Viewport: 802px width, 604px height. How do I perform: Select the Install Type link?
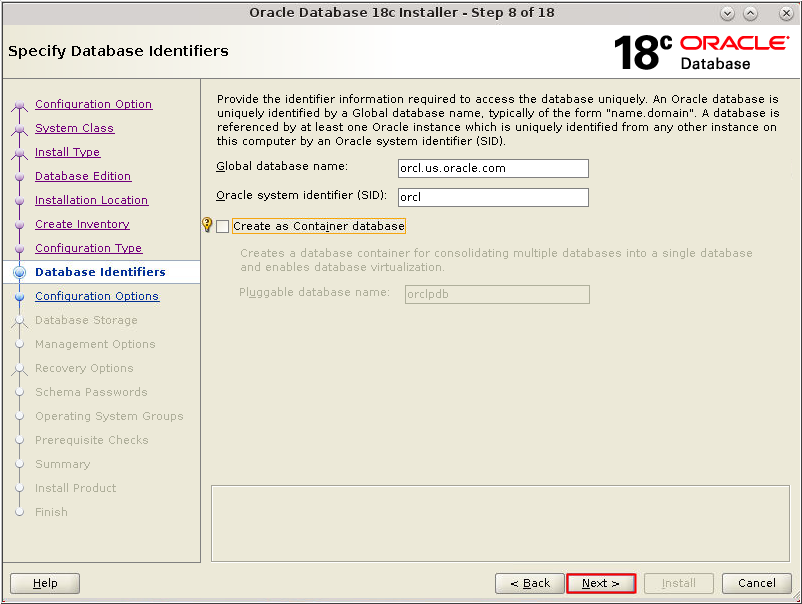[x=66, y=152]
